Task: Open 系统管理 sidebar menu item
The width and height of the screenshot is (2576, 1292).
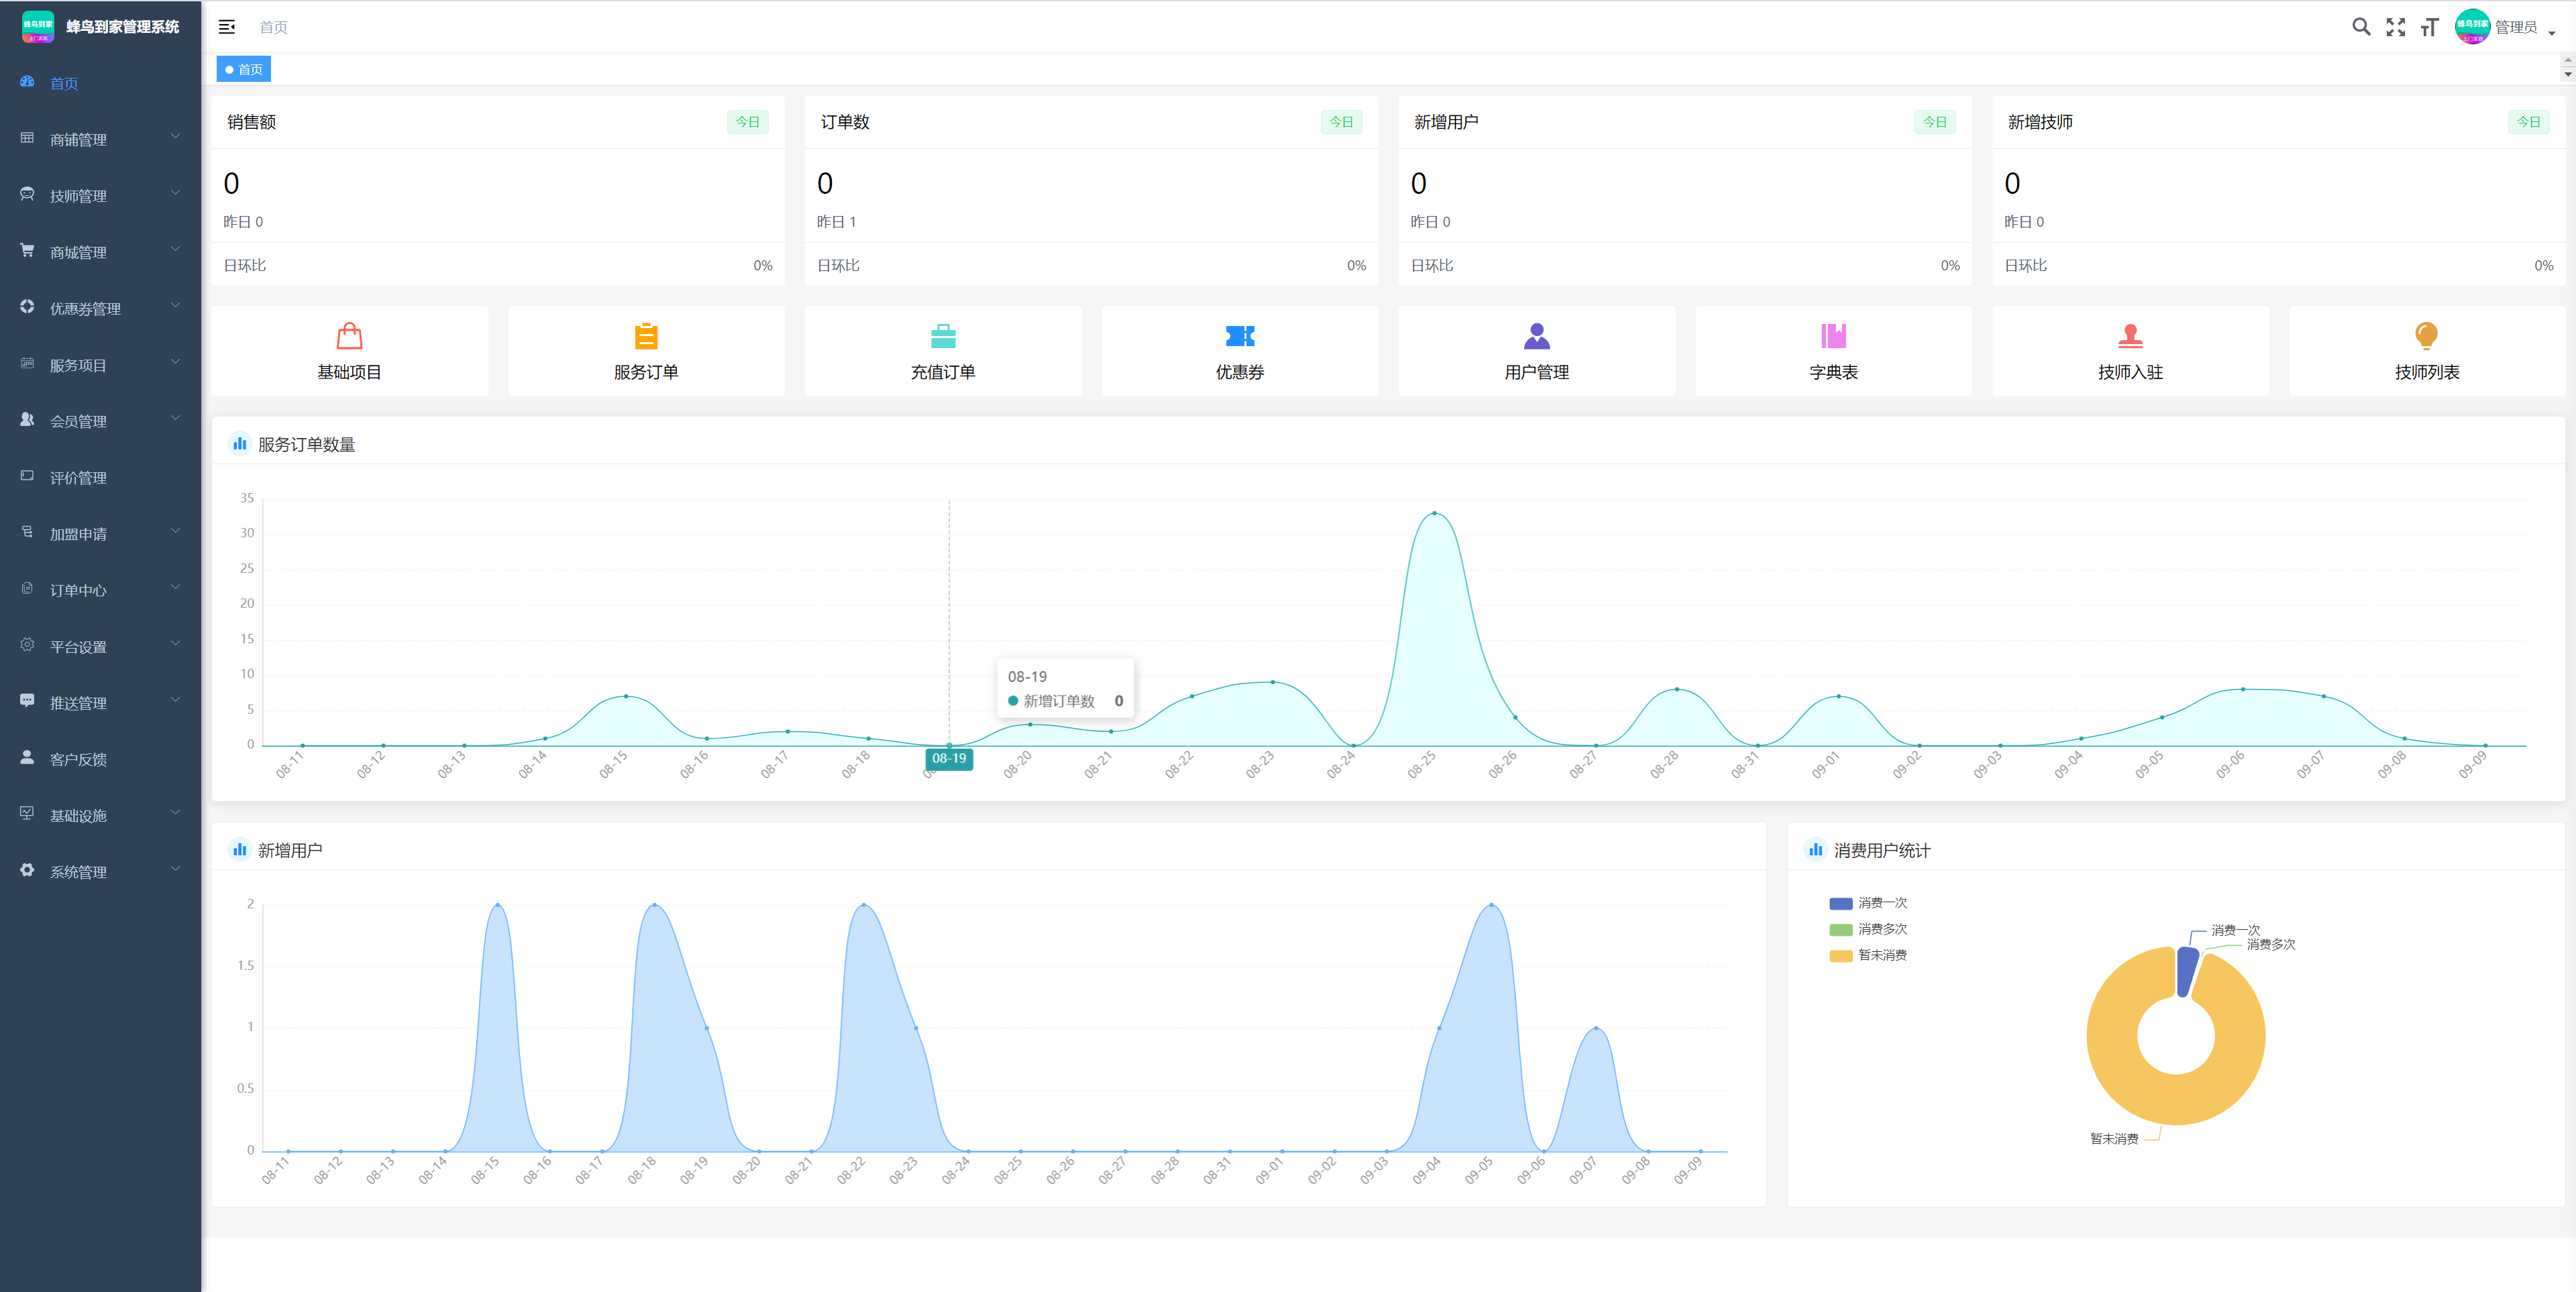Action: [x=100, y=871]
